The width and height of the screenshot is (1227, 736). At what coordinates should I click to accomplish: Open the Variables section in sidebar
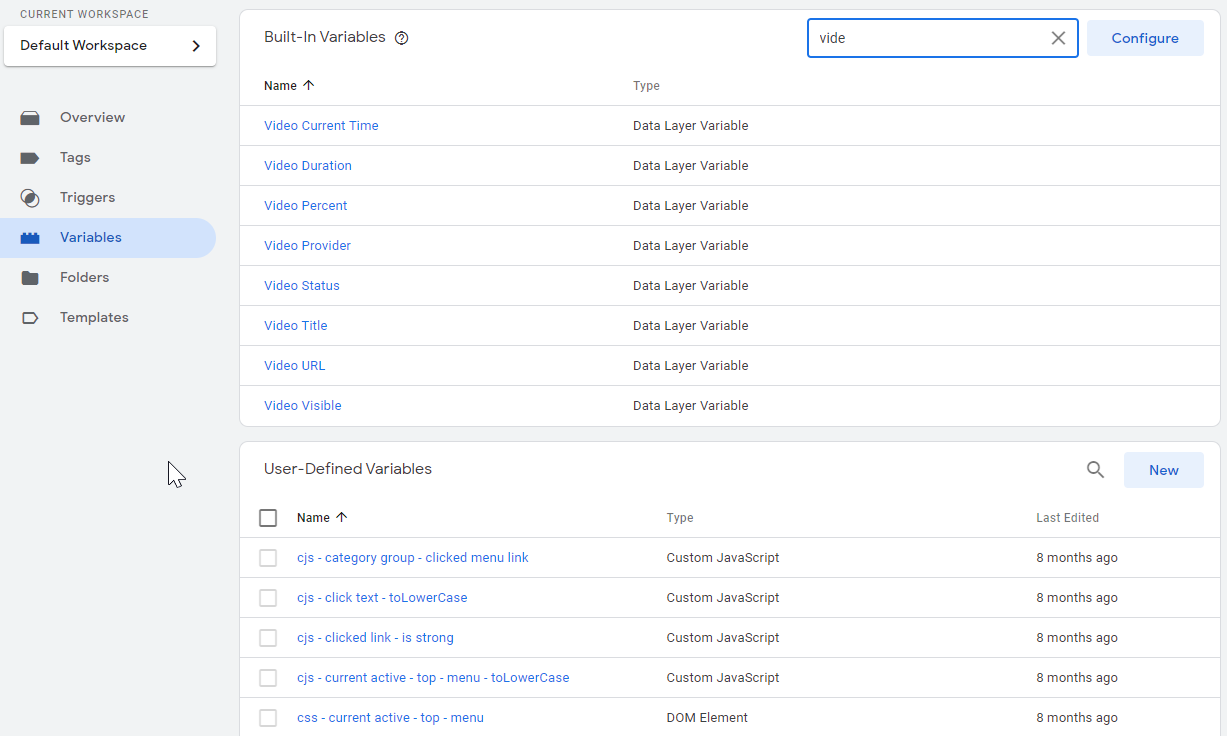pyautogui.click(x=90, y=238)
